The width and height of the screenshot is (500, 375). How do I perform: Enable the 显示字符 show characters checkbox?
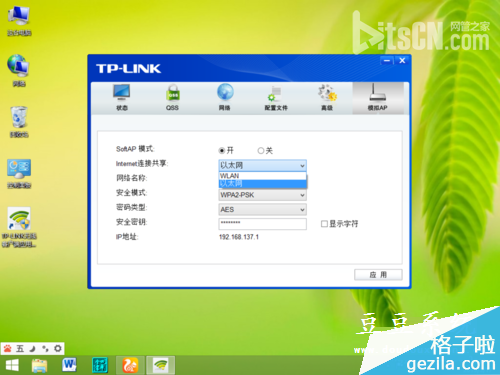[x=324, y=224]
